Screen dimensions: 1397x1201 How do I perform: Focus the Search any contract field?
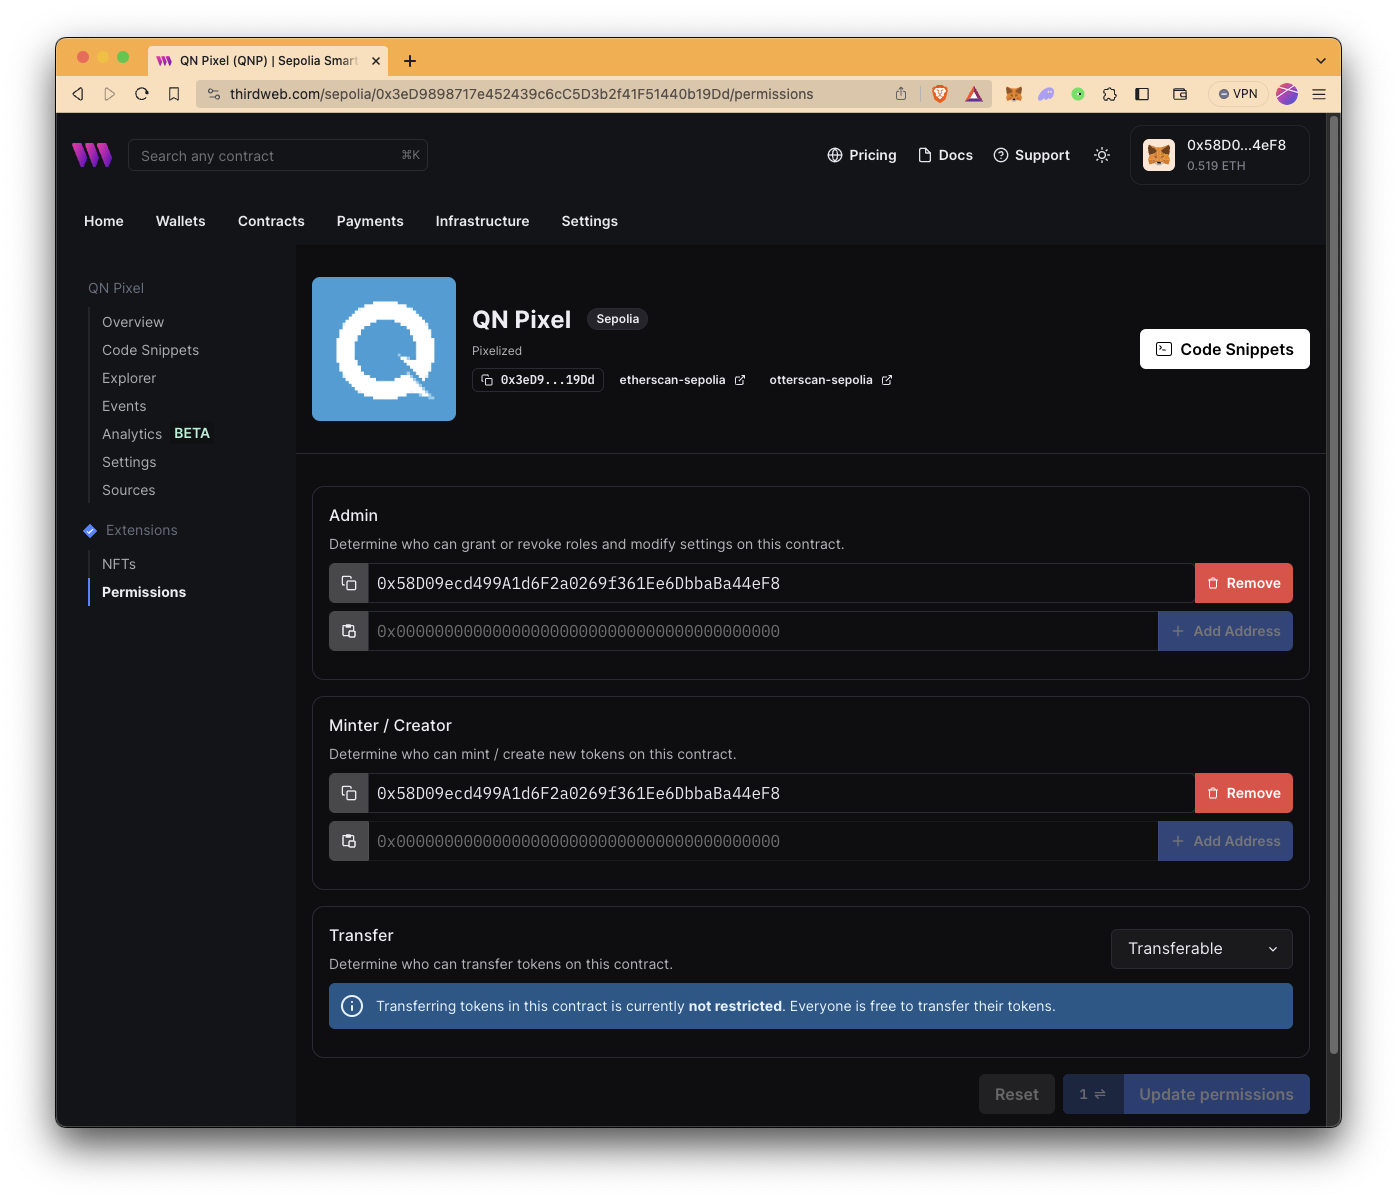pos(278,155)
